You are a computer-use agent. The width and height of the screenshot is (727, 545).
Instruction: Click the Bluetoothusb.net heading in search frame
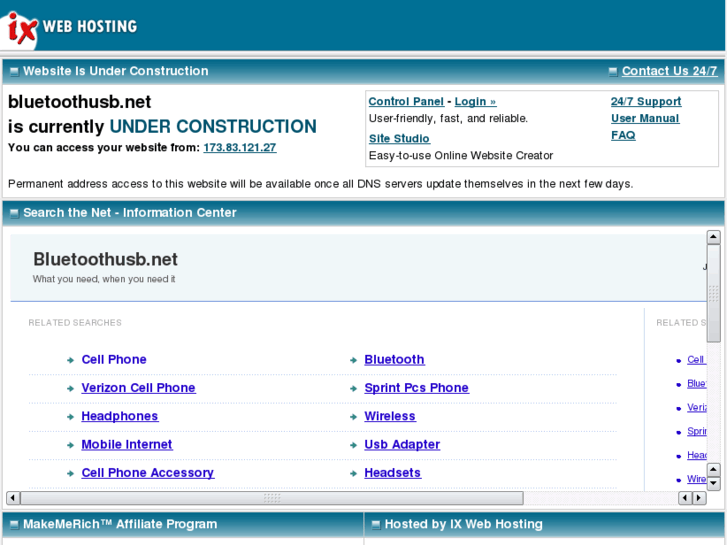[105, 259]
